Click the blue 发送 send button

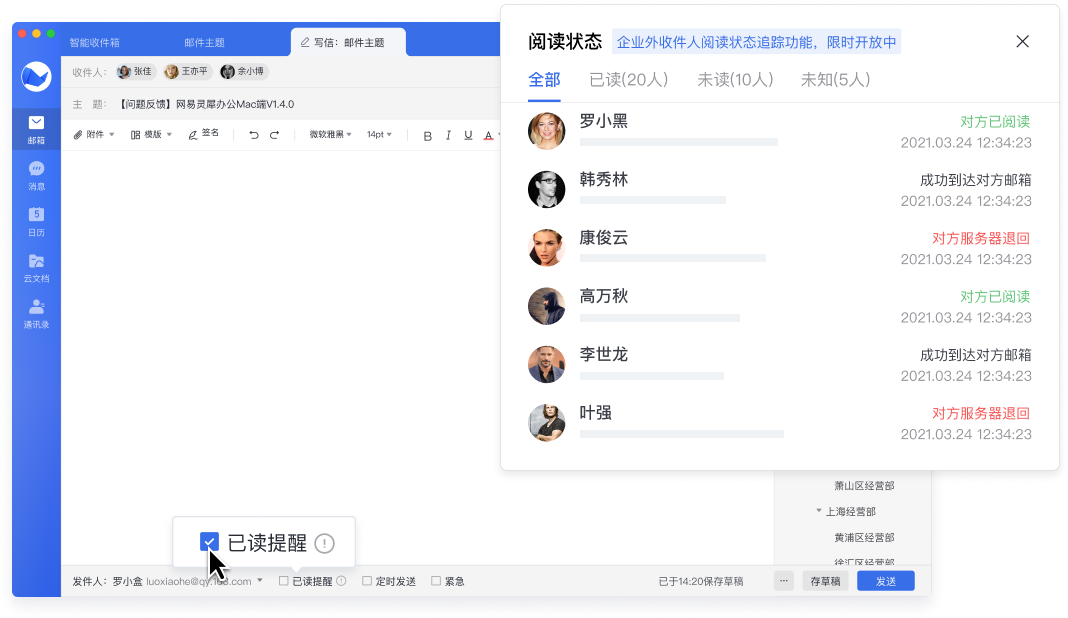pyautogui.click(x=885, y=581)
